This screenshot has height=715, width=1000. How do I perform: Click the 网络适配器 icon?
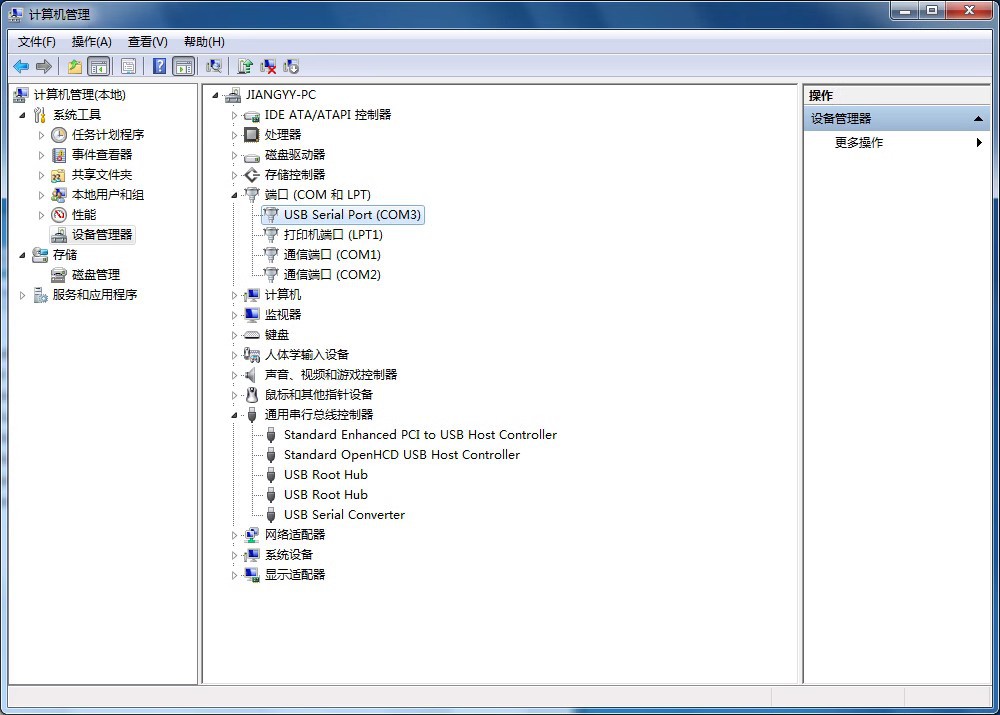(x=252, y=534)
